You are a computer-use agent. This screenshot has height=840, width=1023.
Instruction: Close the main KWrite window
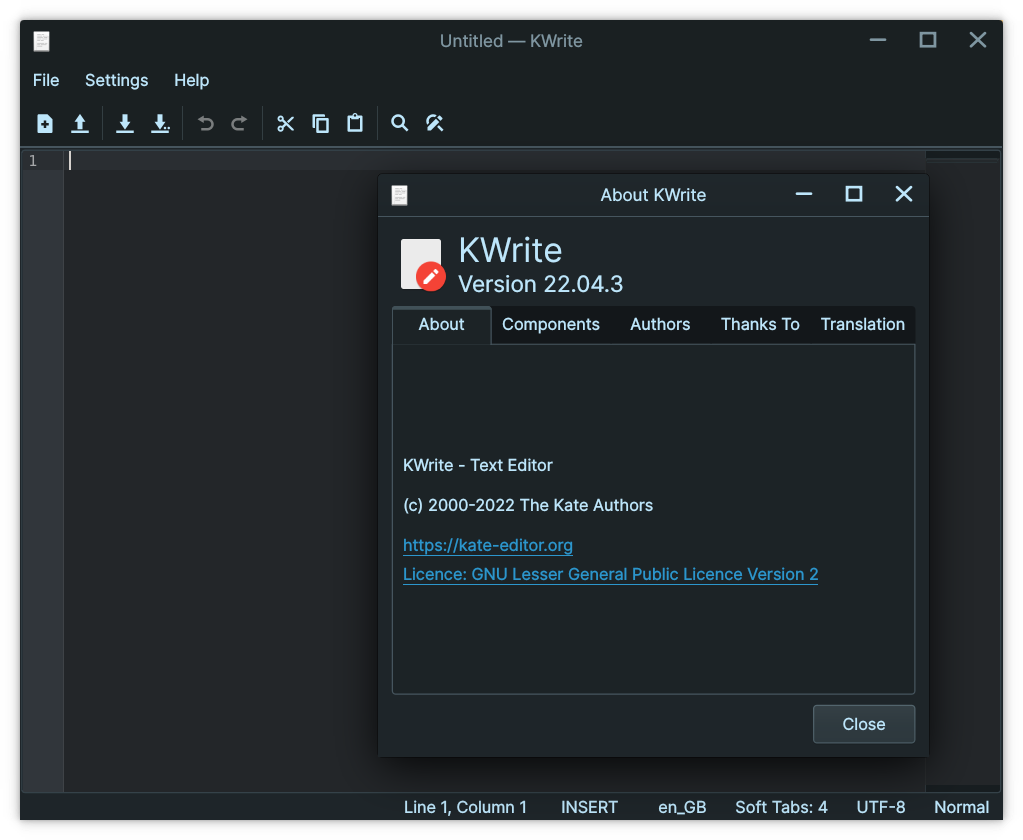[x=977, y=40]
